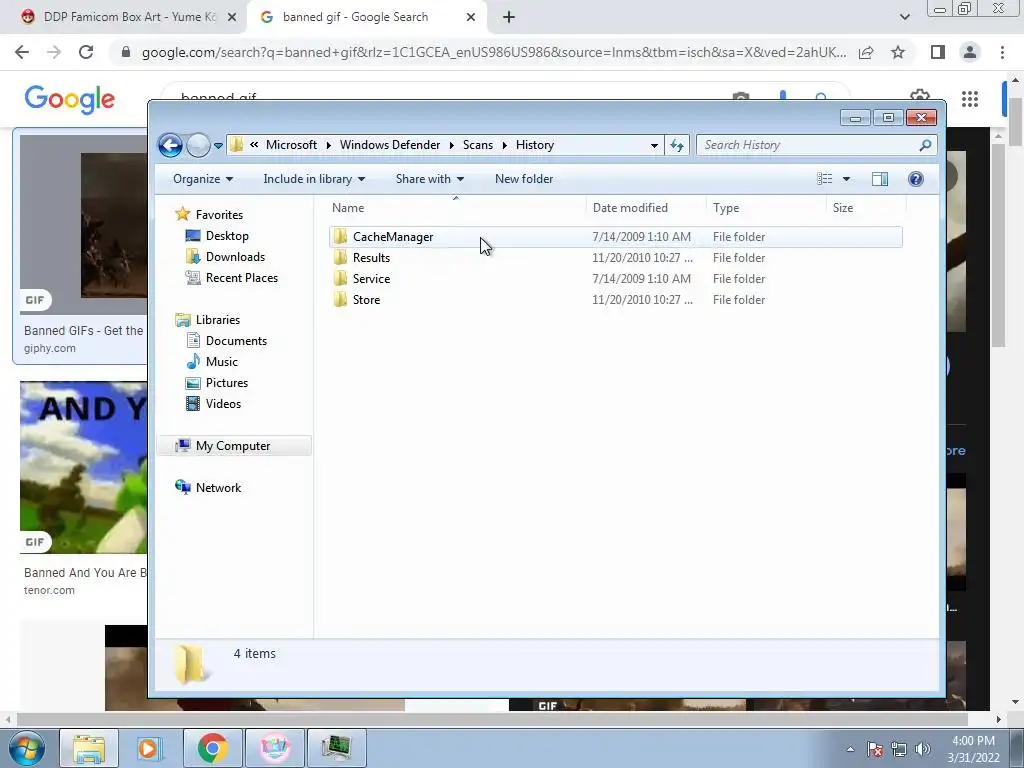This screenshot has width=1024, height=768.
Task: Open Explorer help question mark icon
Action: click(x=916, y=179)
